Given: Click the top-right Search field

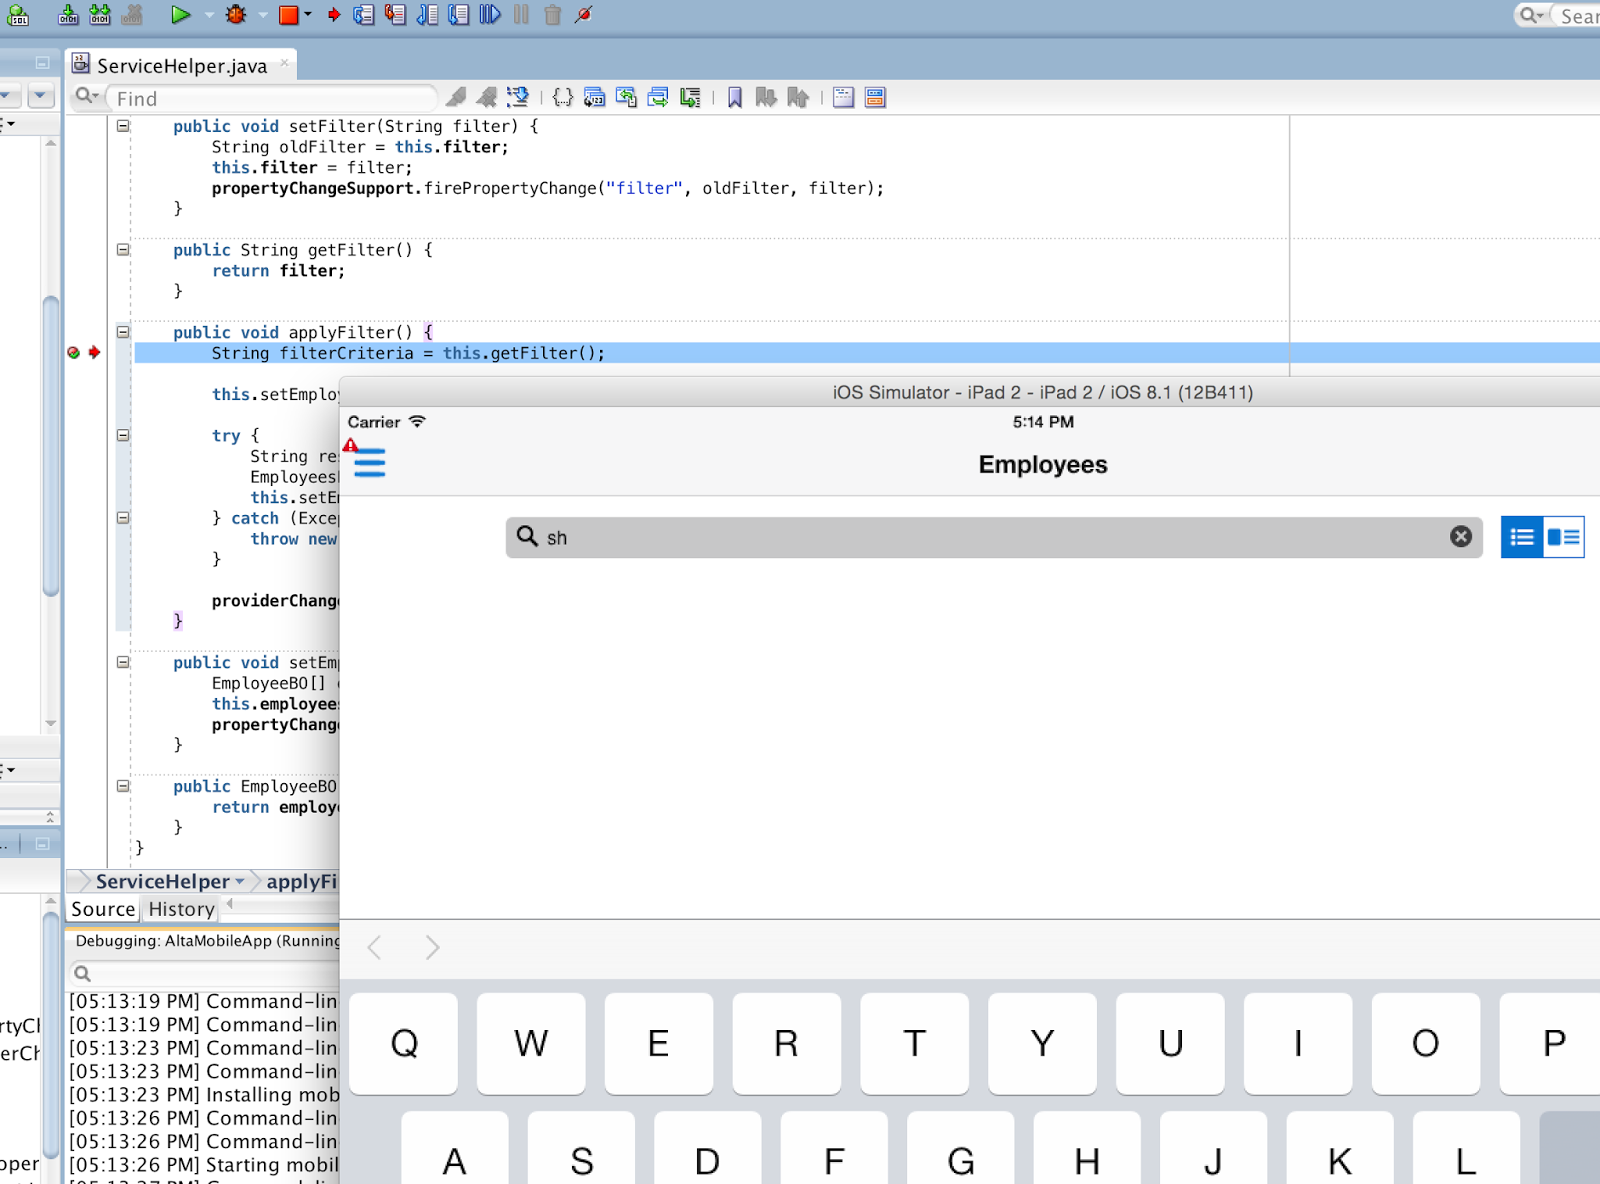Looking at the screenshot, I should 1557,15.
